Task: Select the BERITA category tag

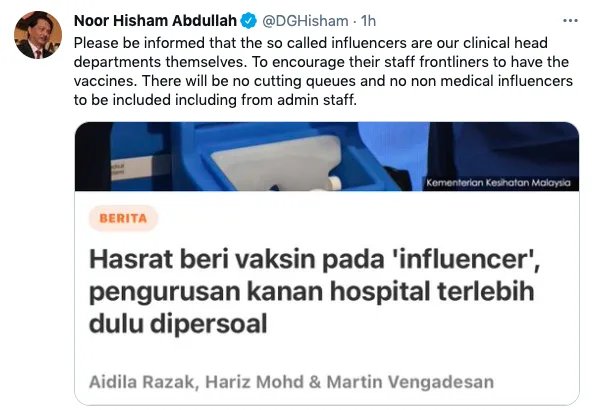Action: 123,218
